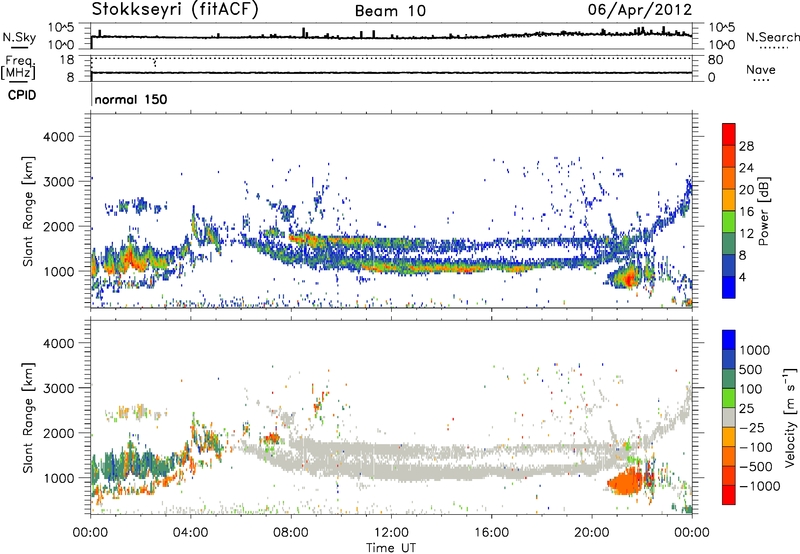800x554 pixels.
Task: Click the light green band of the power colorbar
Action: click(x=729, y=221)
